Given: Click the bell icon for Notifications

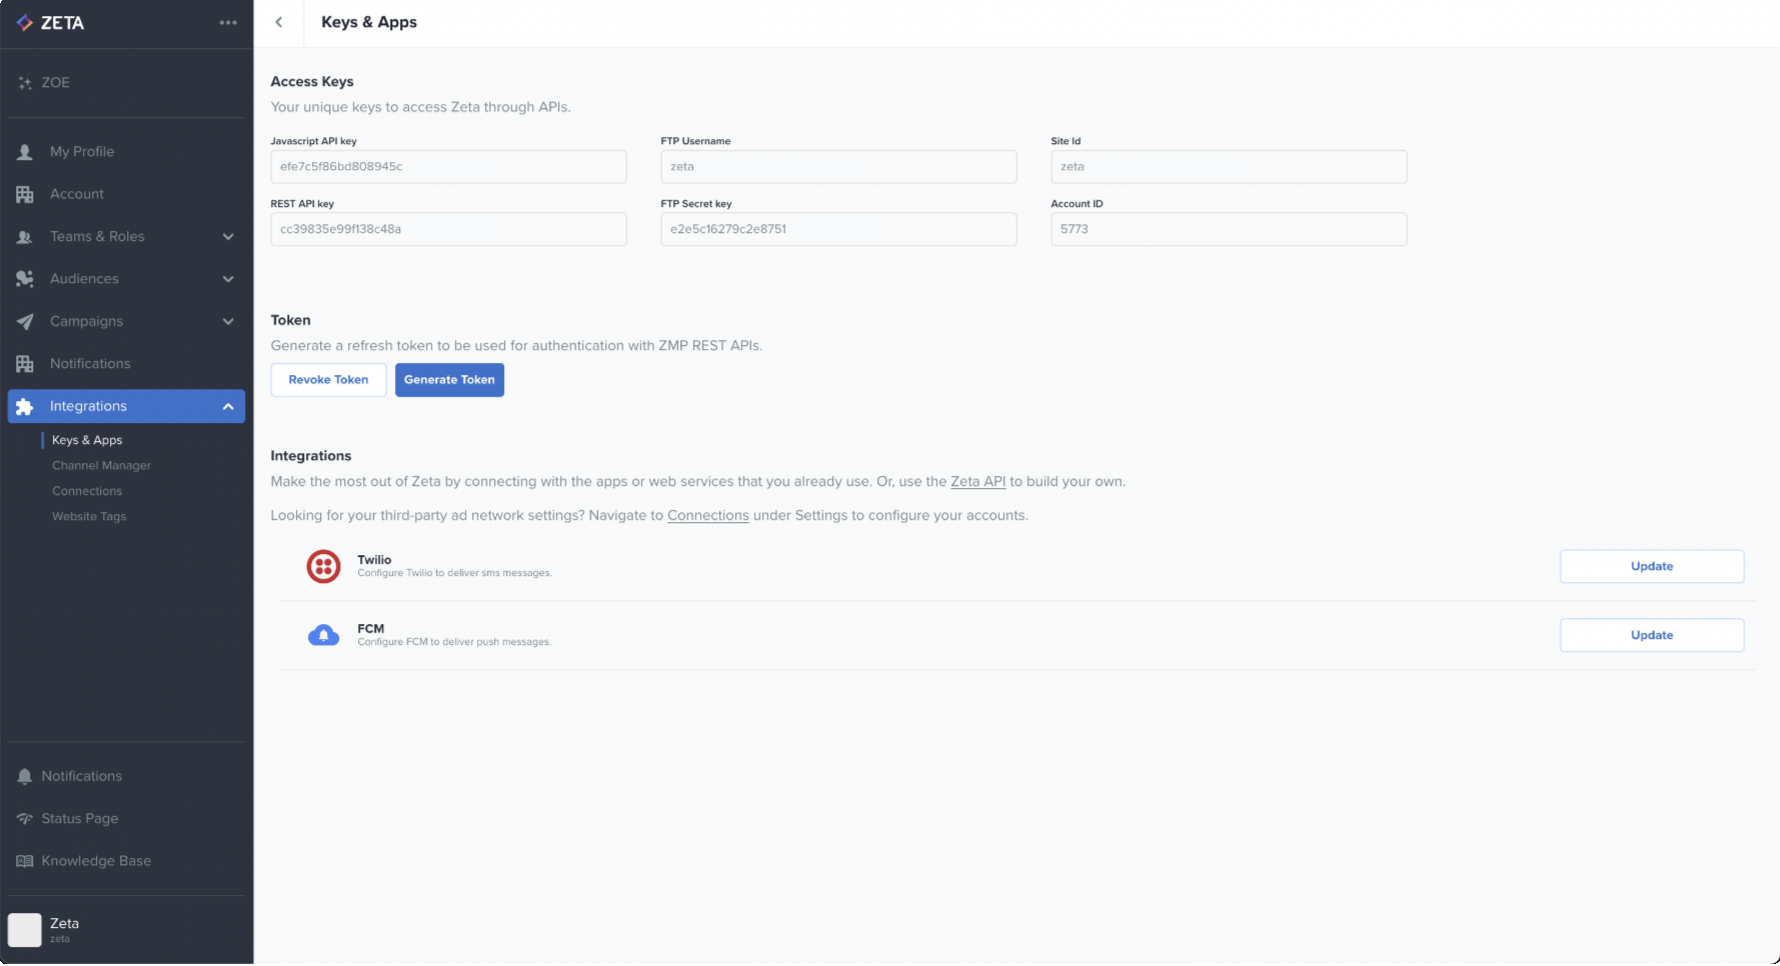Looking at the screenshot, I should point(25,777).
